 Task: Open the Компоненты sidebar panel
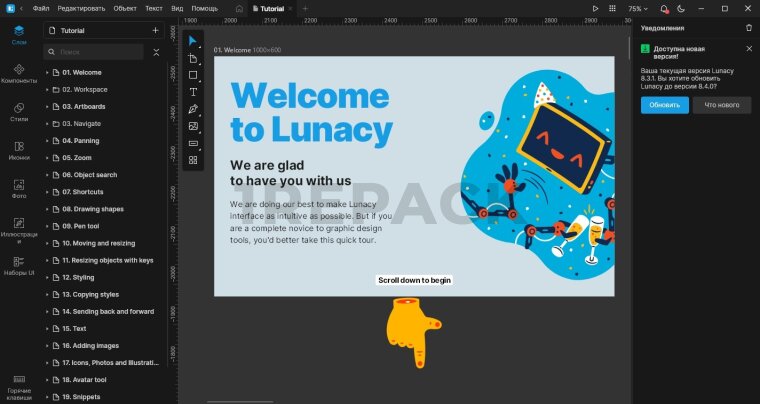[x=19, y=72]
